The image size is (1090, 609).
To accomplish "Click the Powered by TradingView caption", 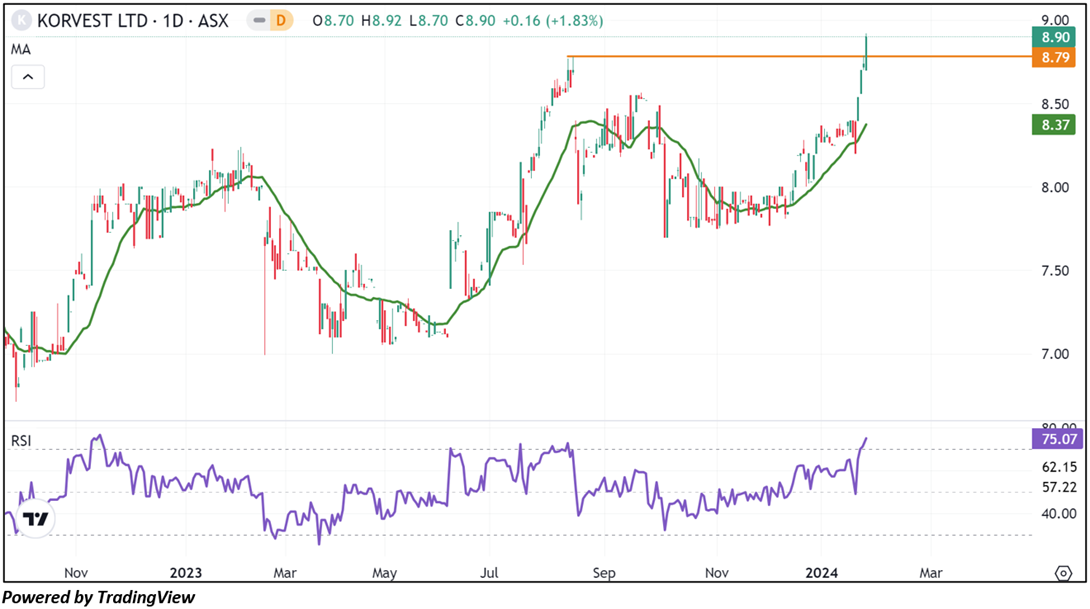I will 98,597.
